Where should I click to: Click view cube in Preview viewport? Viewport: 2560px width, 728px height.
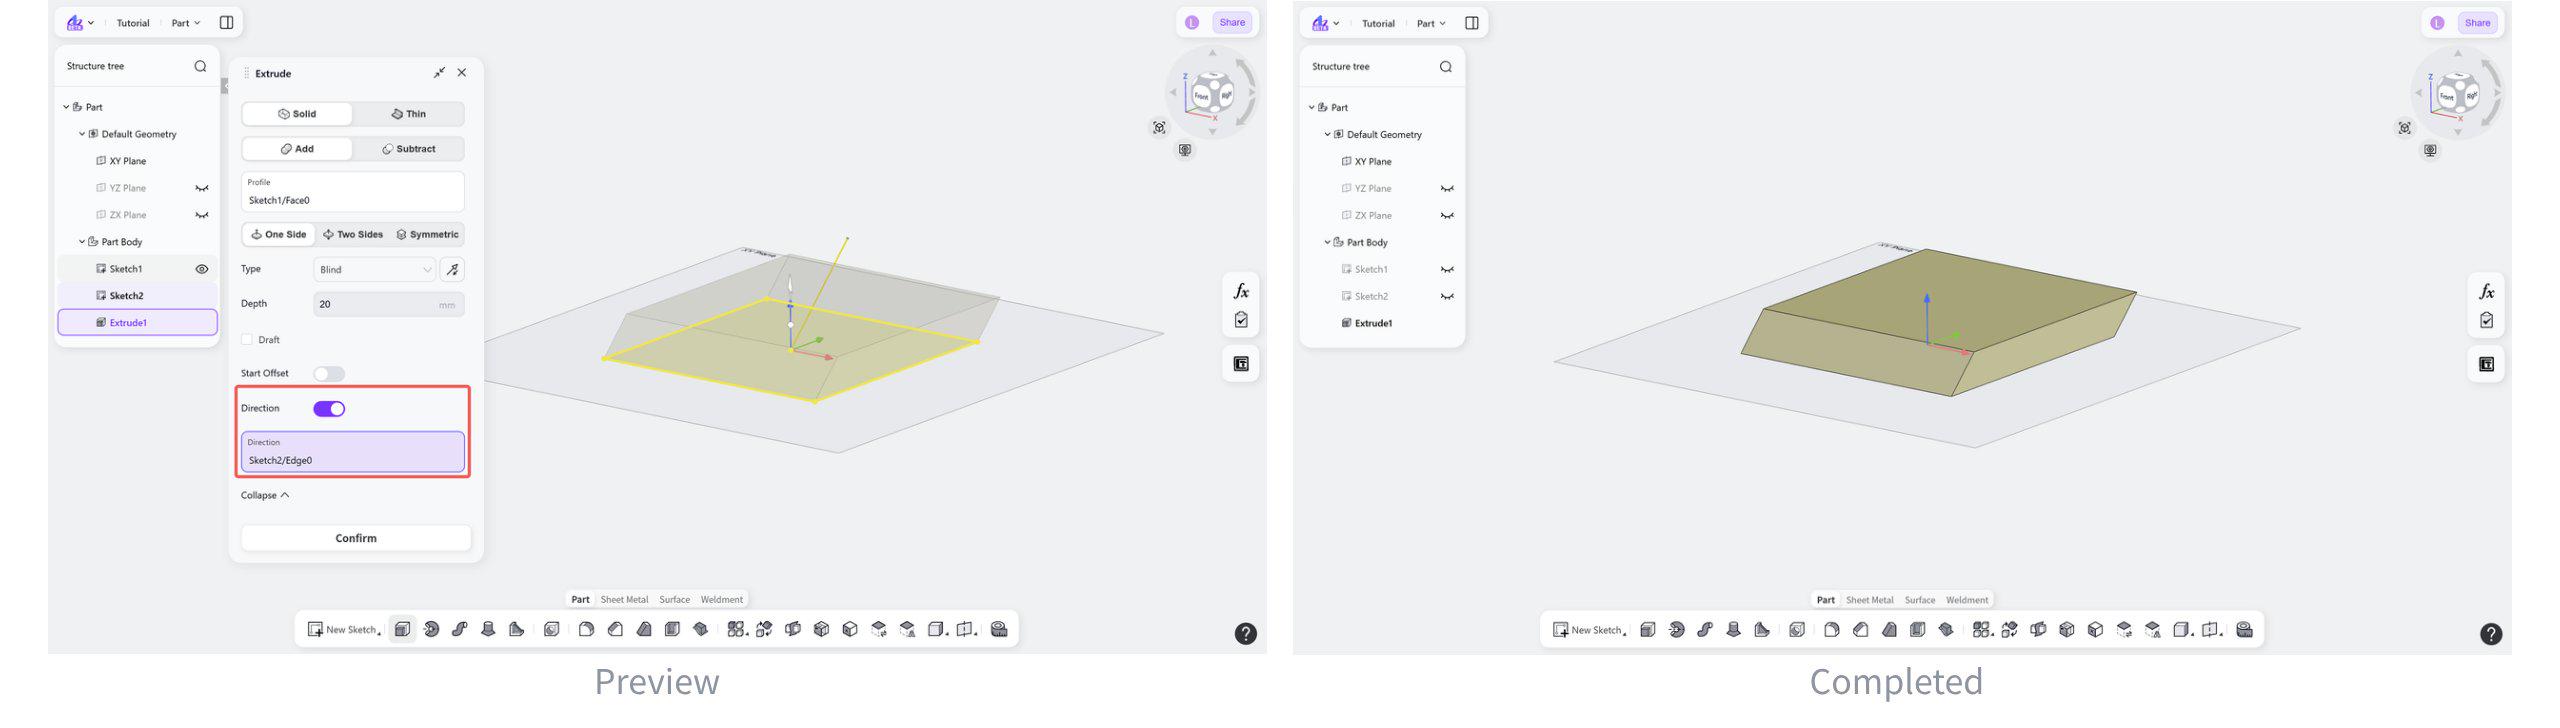1212,93
